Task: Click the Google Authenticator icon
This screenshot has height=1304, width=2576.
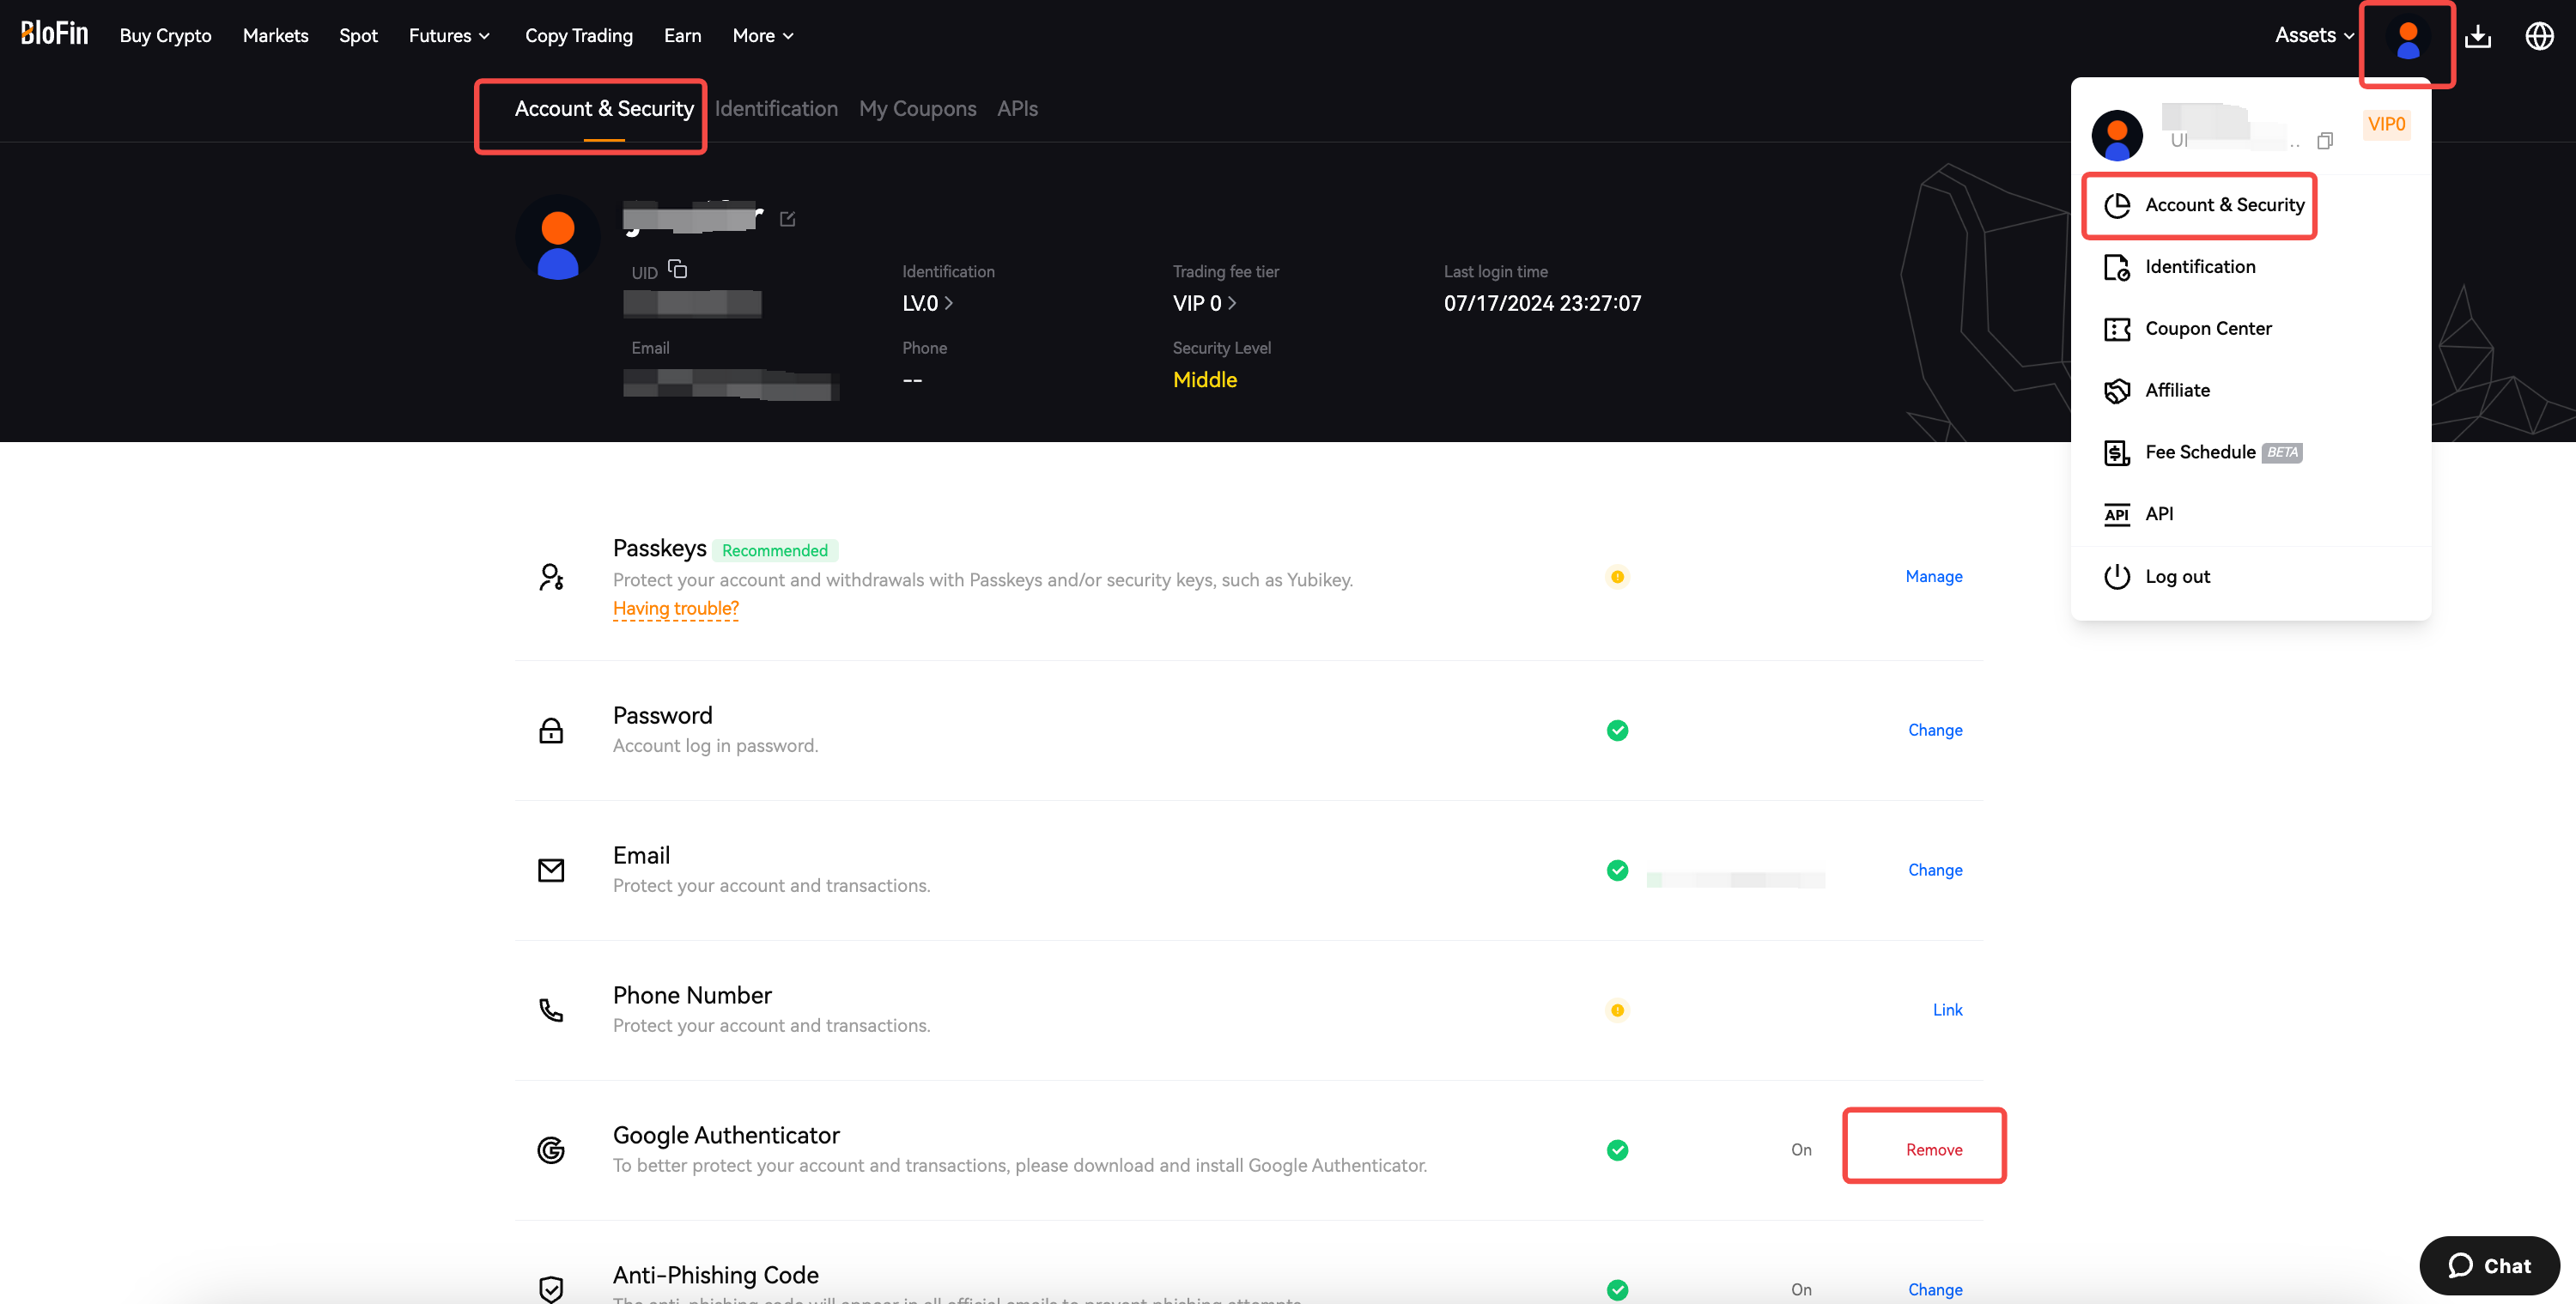Action: tap(551, 1150)
